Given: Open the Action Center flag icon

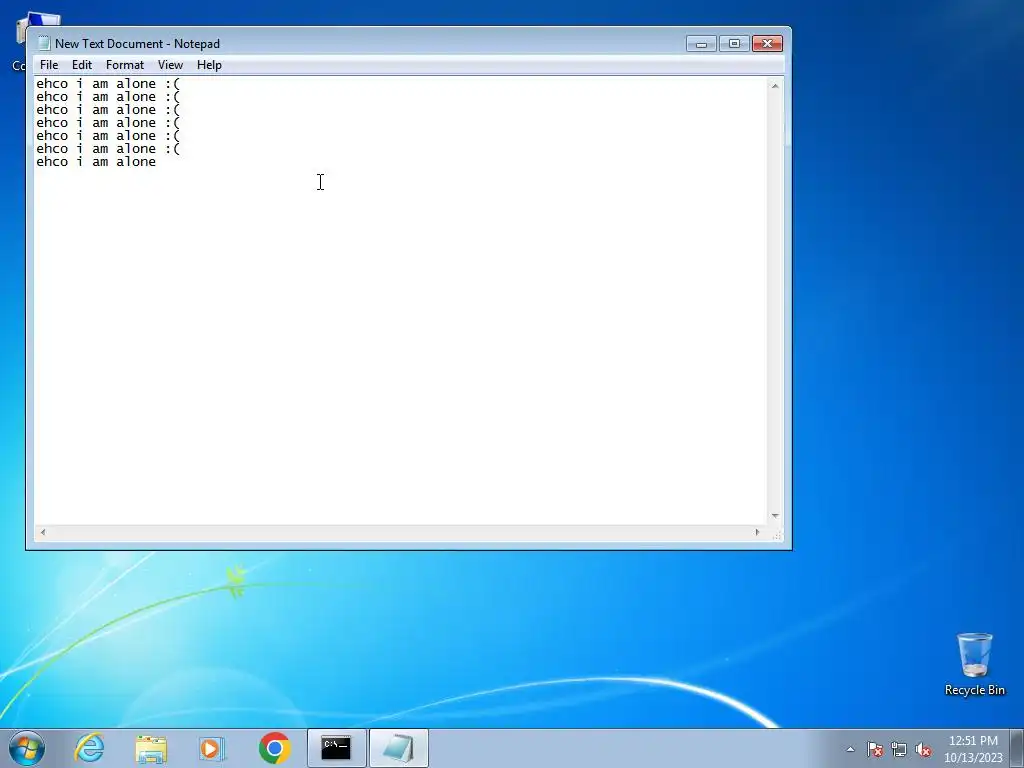Looking at the screenshot, I should pos(875,749).
